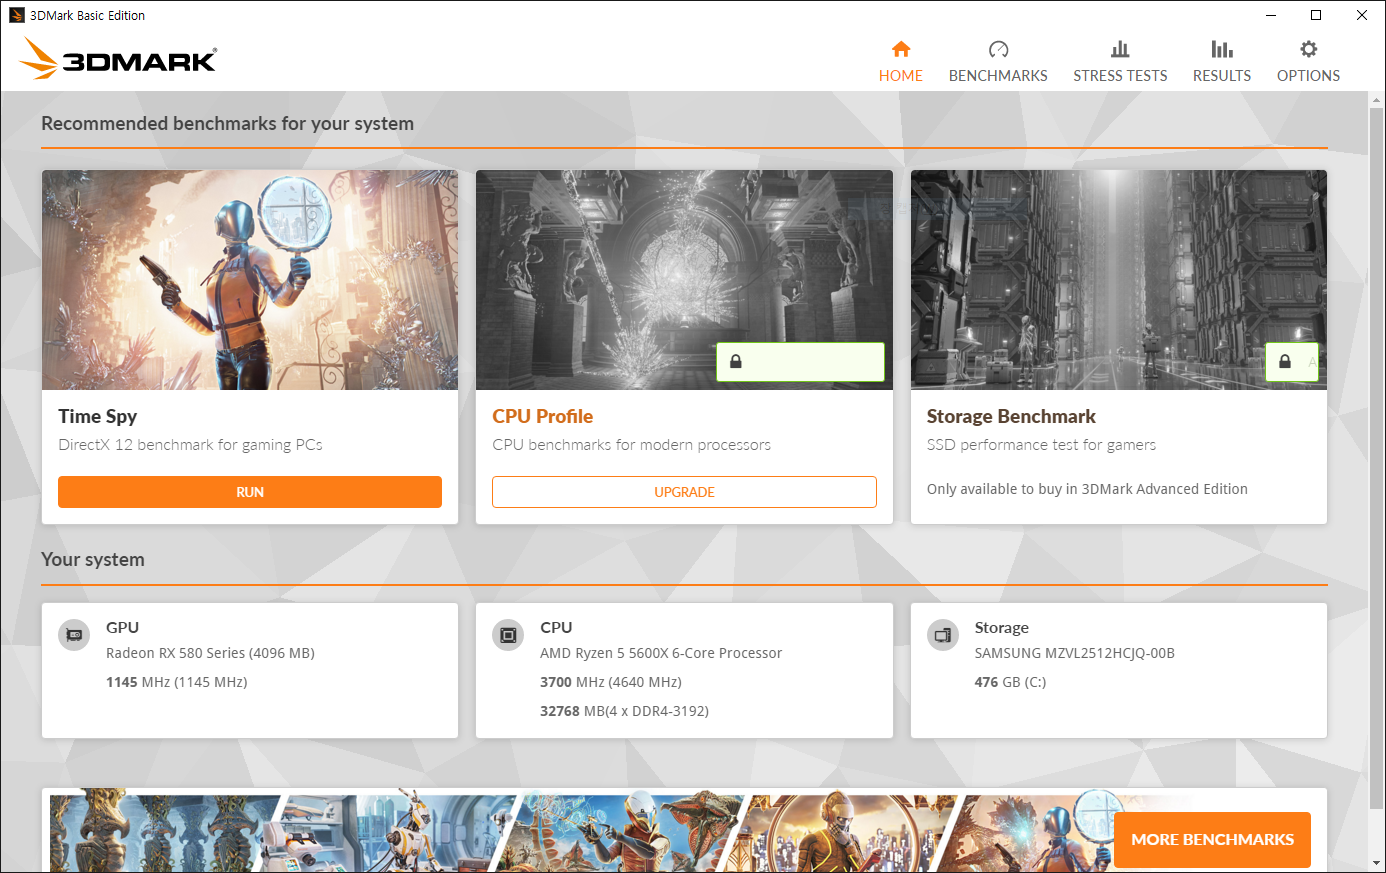
Task: Open the CPU Profile title link
Action: coord(543,416)
